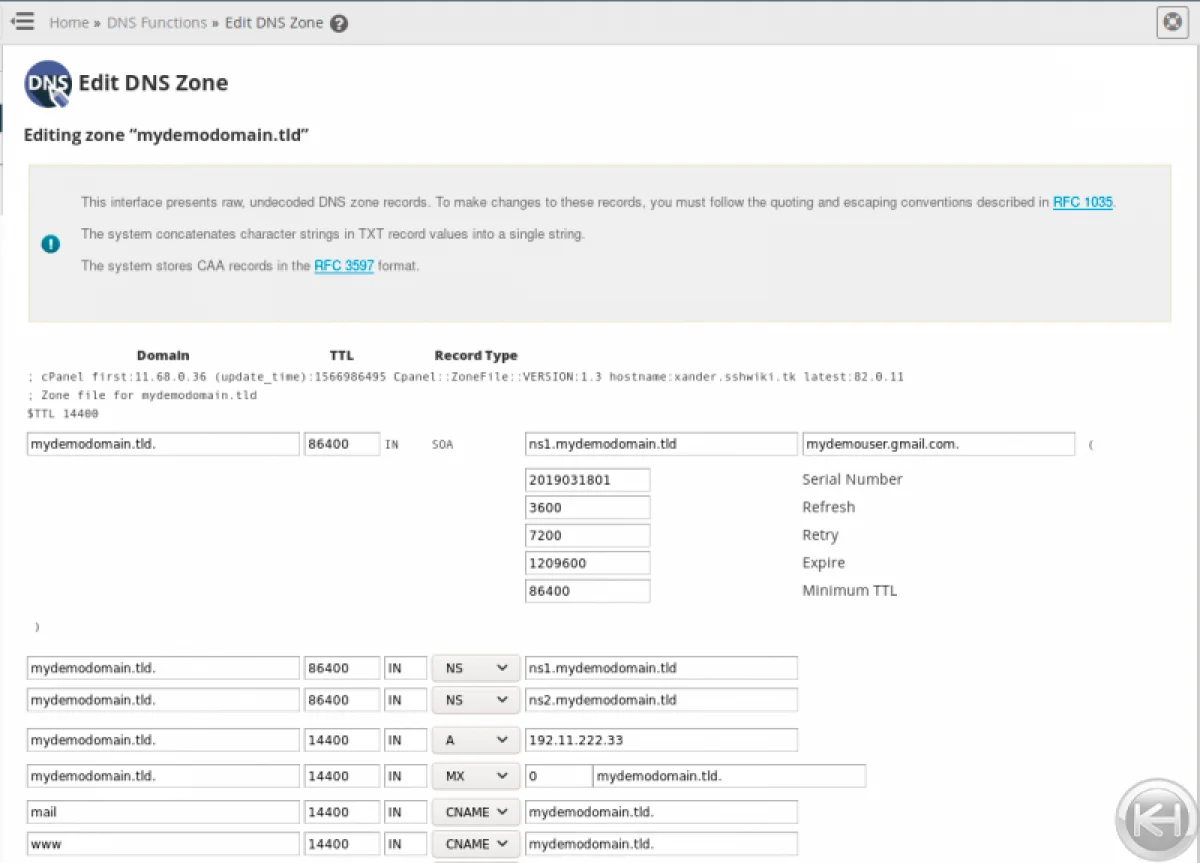This screenshot has height=863, width=1200.
Task: Open the MX record type dropdown
Action: coord(475,776)
